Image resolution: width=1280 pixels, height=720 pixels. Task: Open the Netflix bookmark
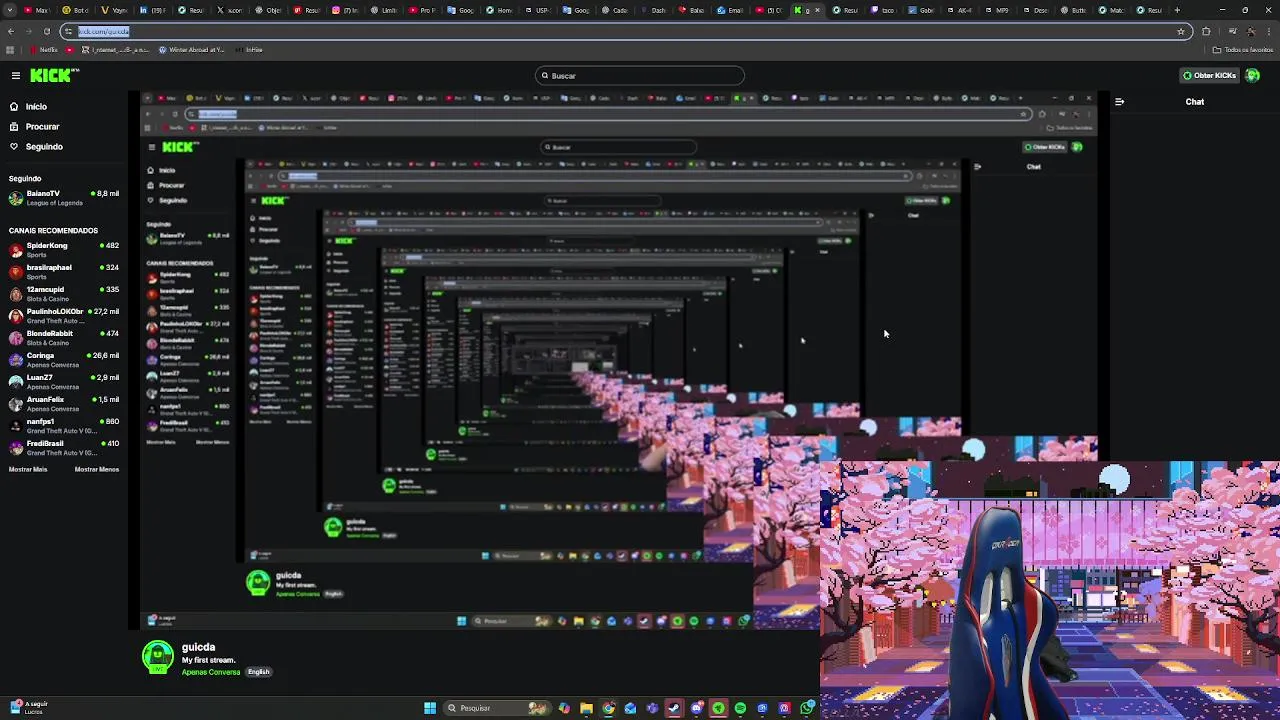(x=44, y=49)
